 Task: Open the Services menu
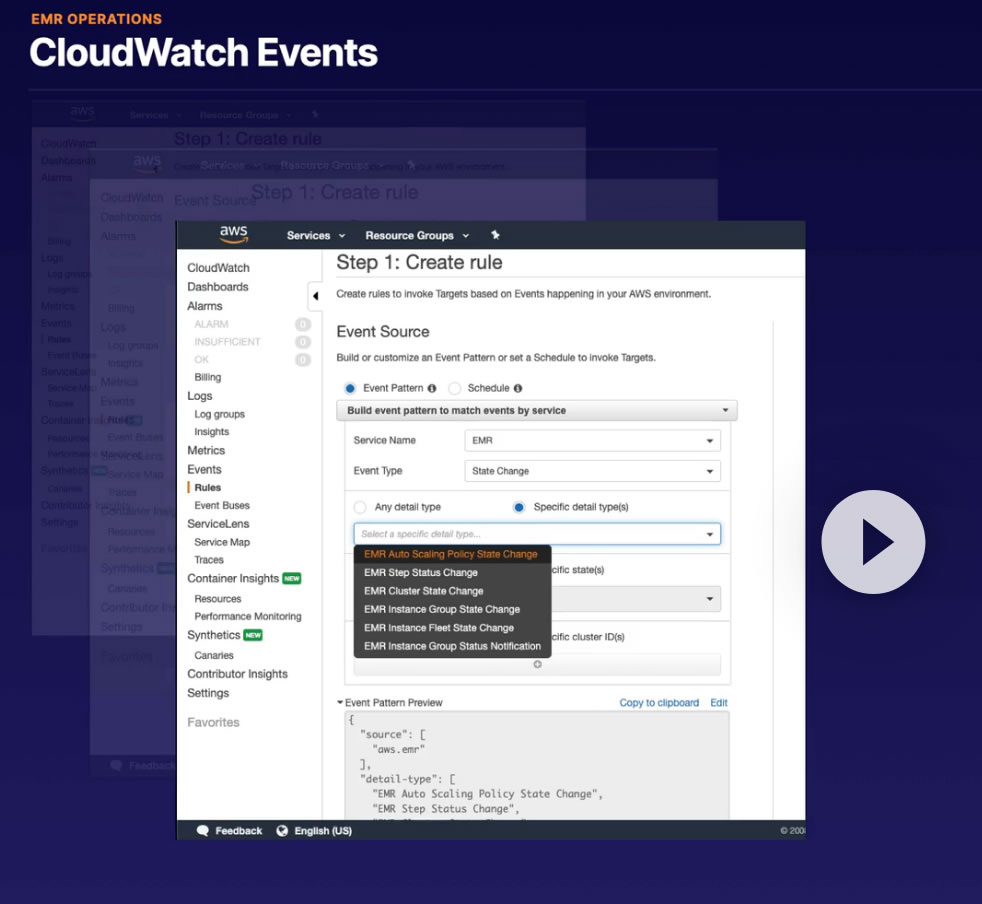316,236
